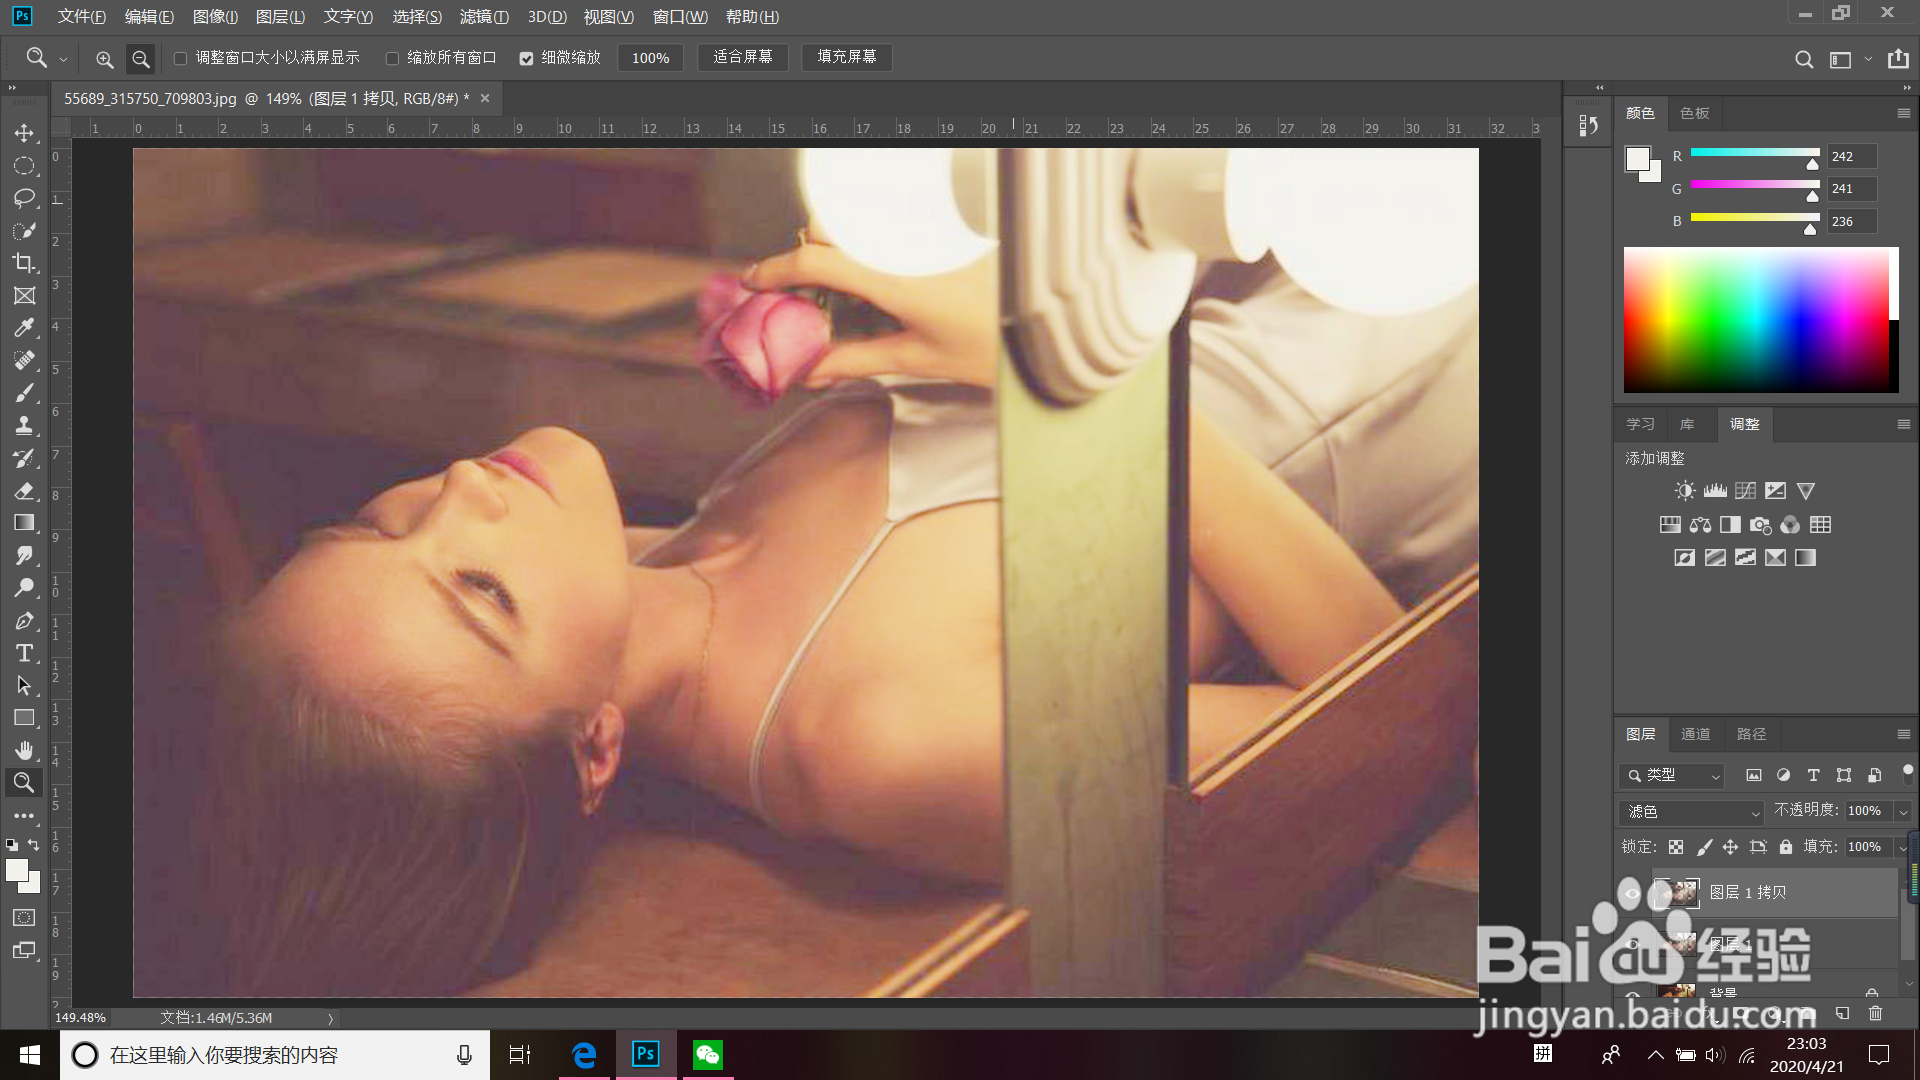
Task: Pick a color from the spectrum field
Action: point(1755,320)
